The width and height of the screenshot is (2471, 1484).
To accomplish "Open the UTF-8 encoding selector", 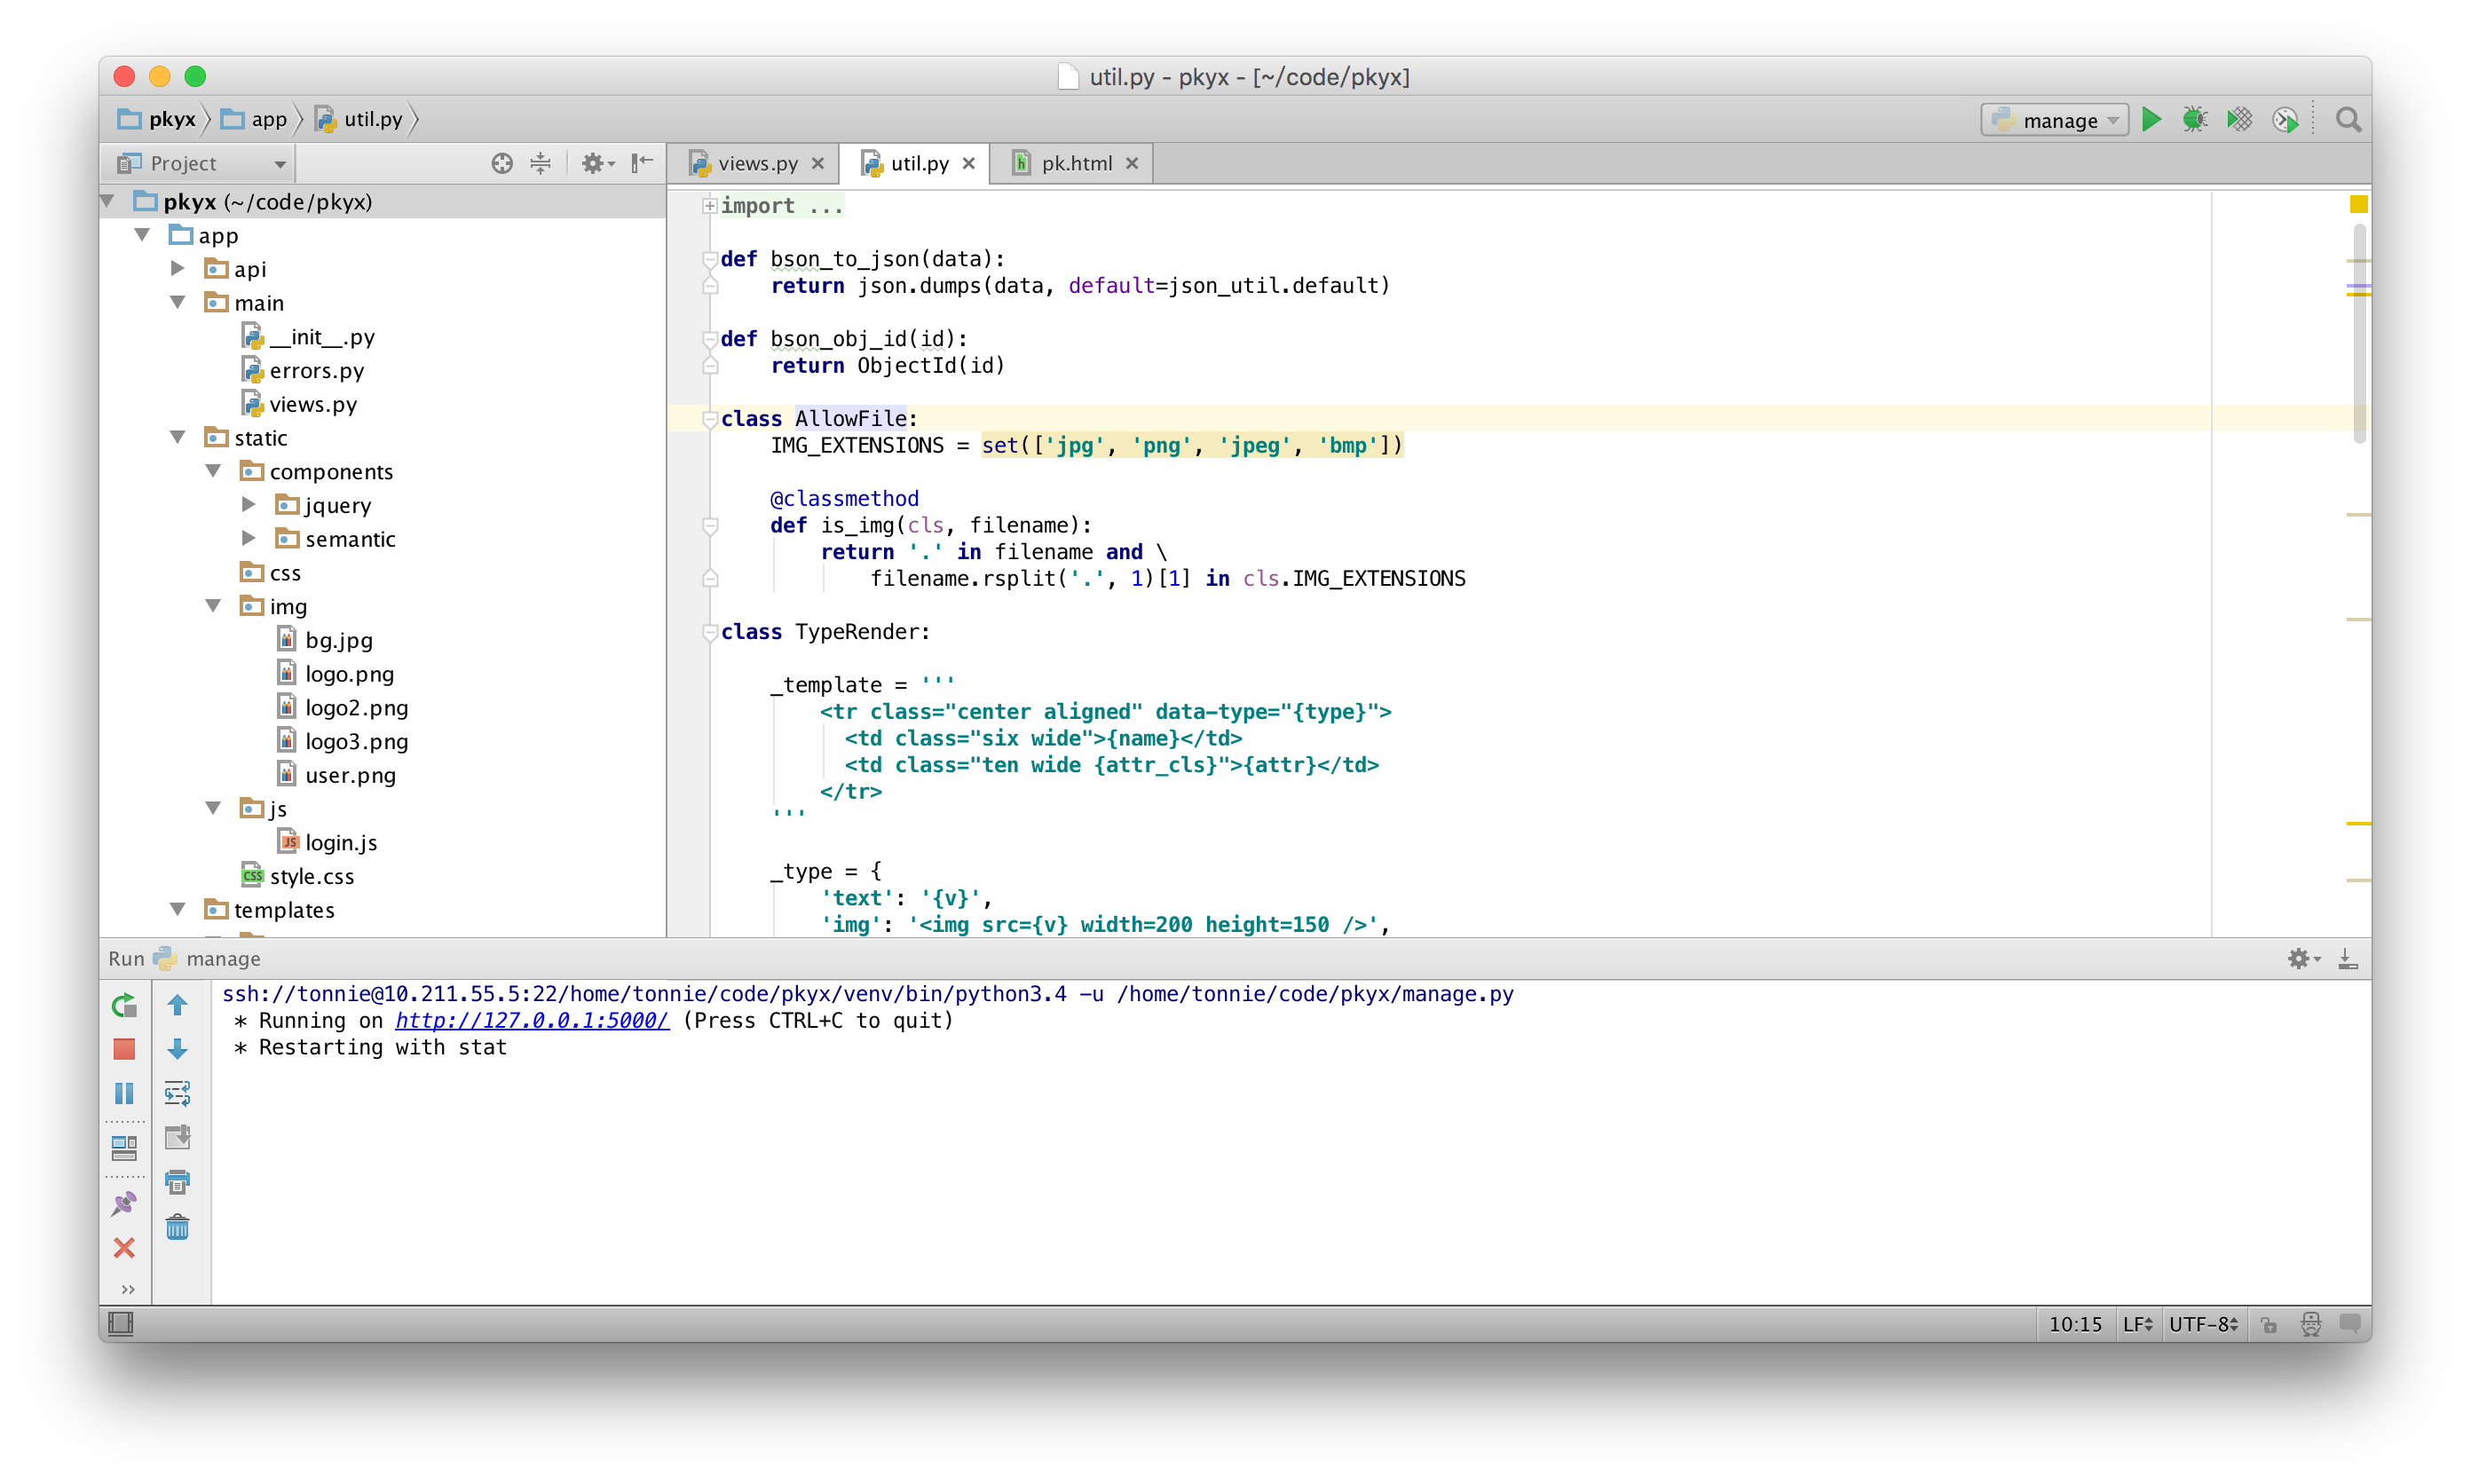I will (2202, 1324).
